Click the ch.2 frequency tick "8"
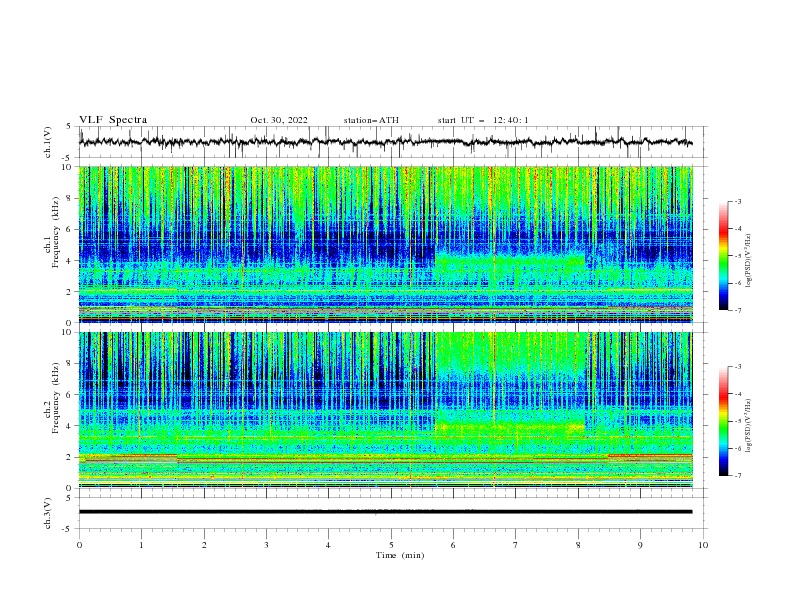The width and height of the screenshot is (792, 612). coord(71,364)
